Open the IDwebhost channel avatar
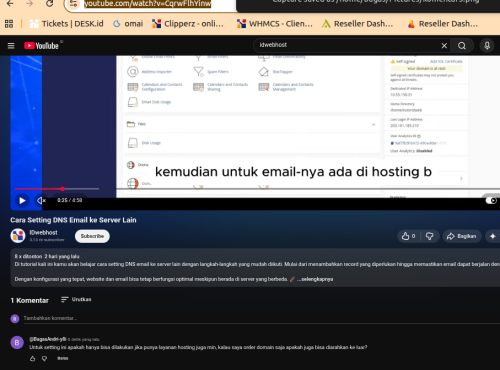The image size is (500, 370). pos(18,236)
